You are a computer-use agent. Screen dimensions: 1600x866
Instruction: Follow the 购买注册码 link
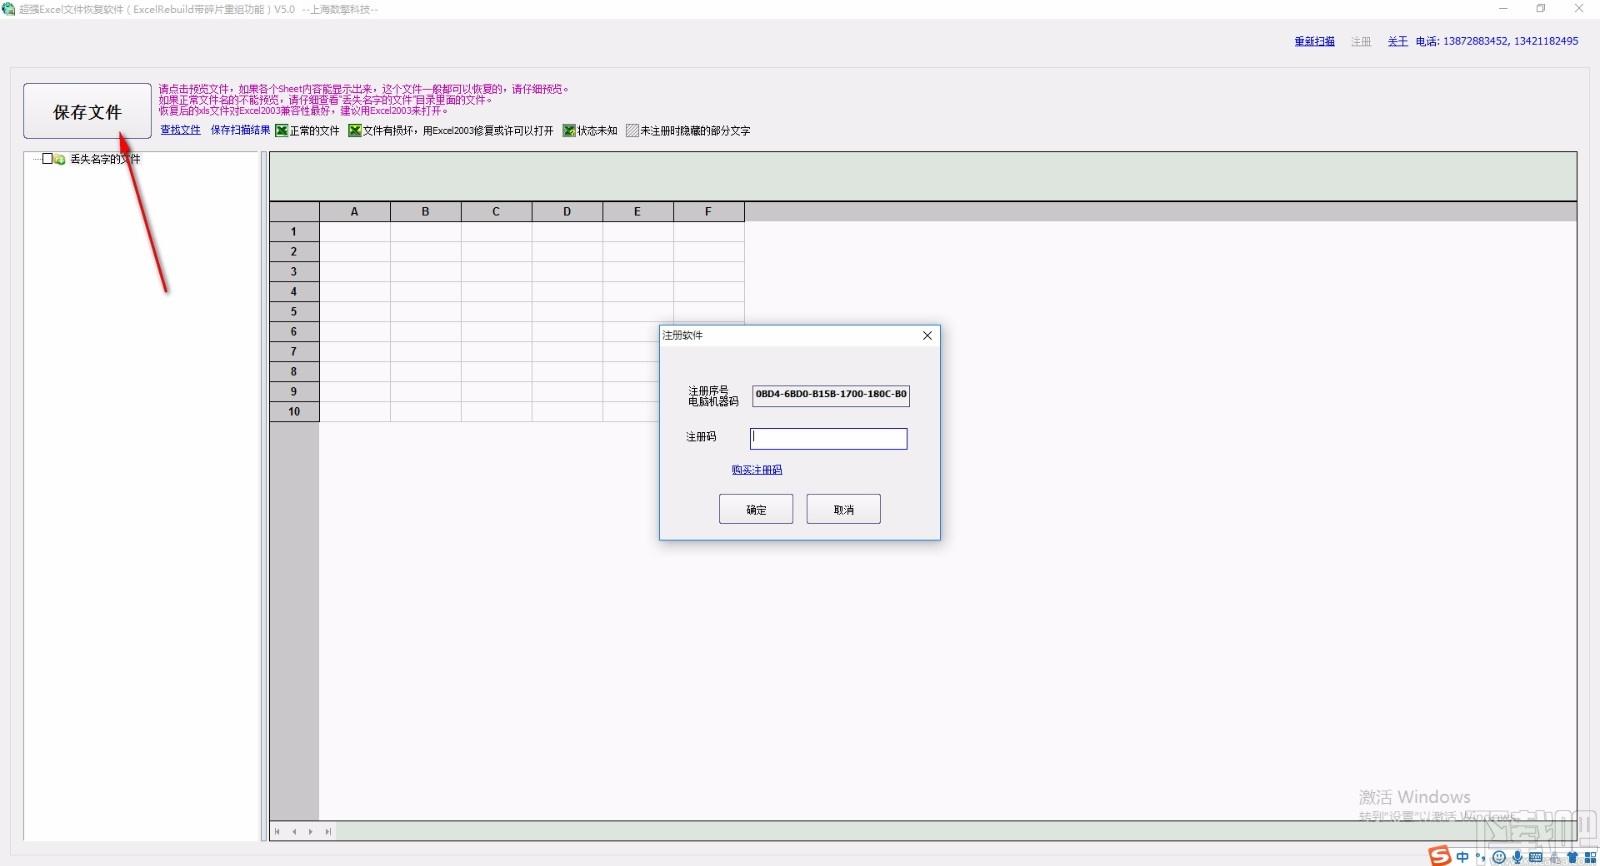[757, 470]
